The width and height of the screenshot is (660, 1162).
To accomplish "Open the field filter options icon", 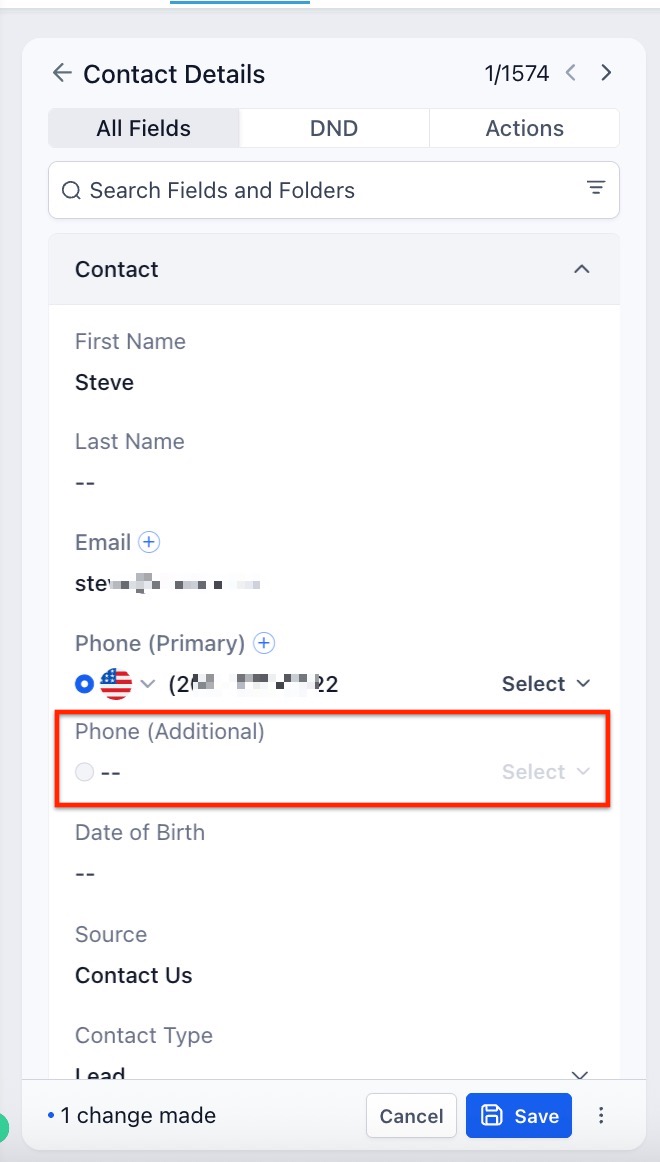I will tap(596, 188).
